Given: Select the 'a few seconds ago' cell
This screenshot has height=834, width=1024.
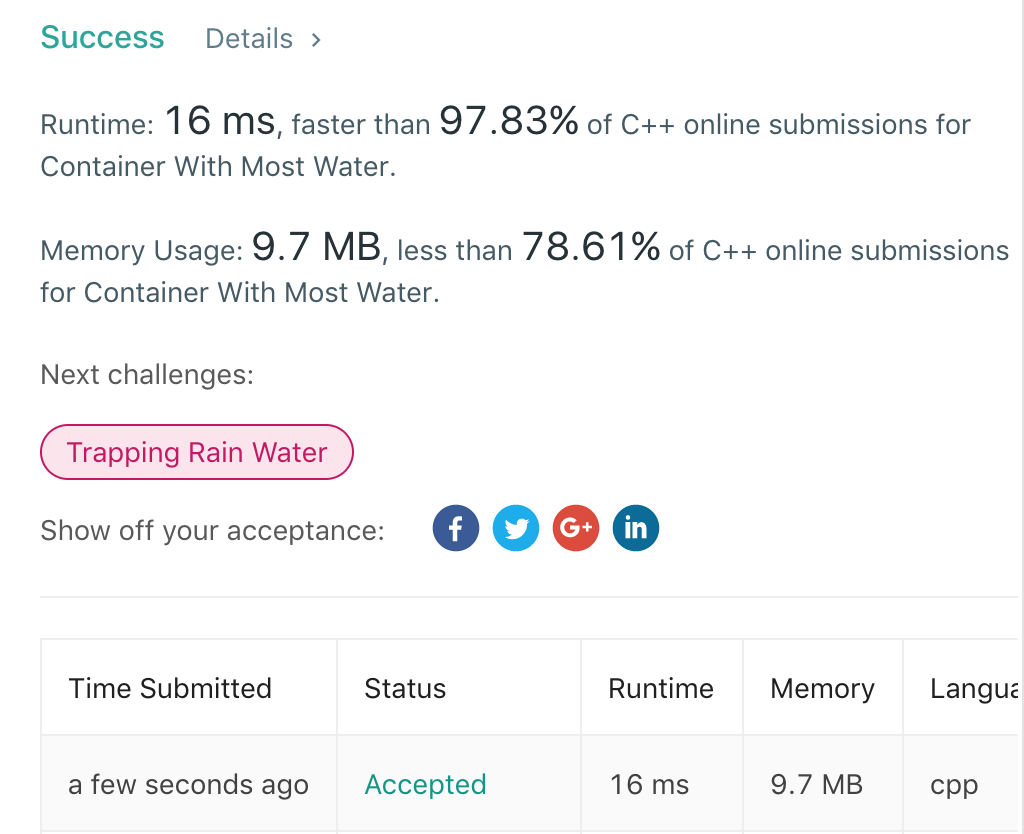Looking at the screenshot, I should tap(188, 784).
